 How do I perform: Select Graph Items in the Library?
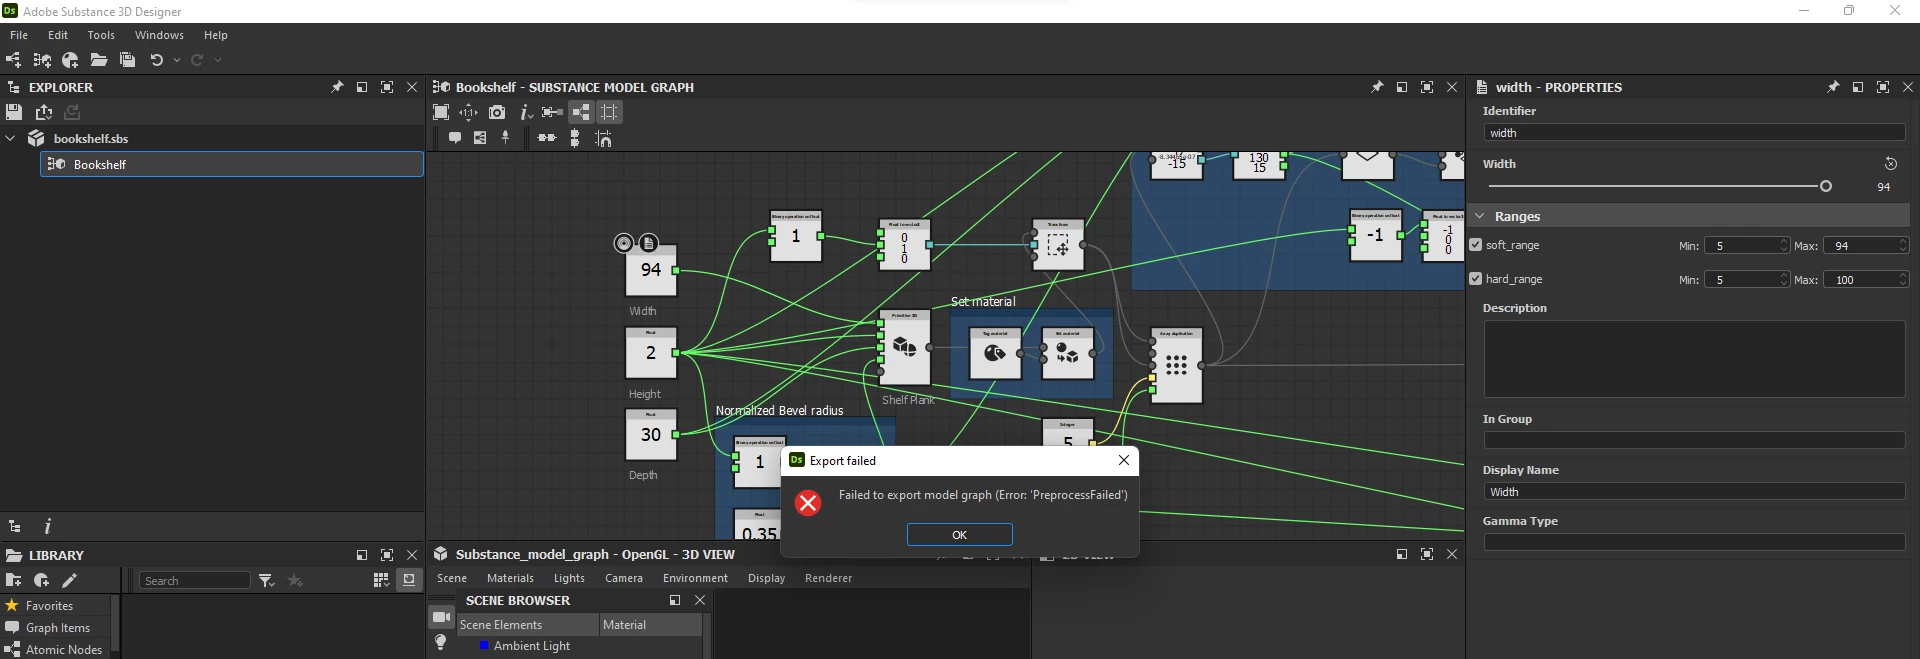coord(57,628)
